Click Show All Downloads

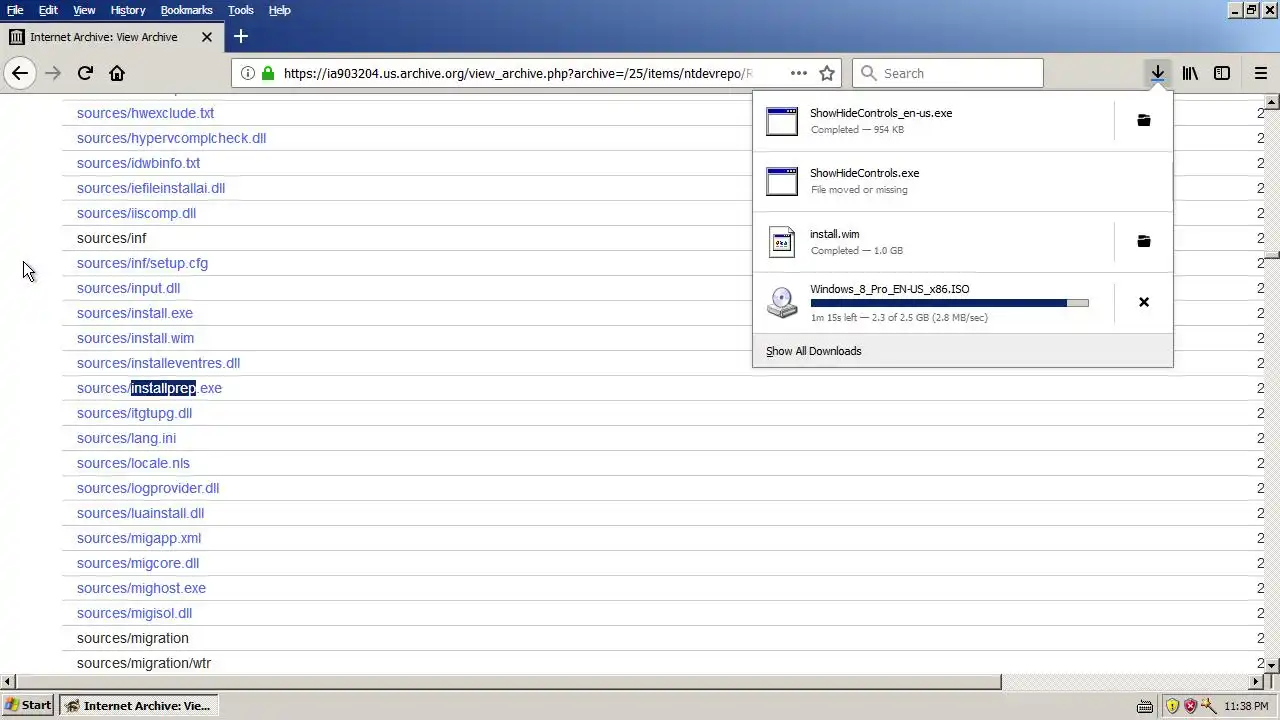click(x=813, y=351)
